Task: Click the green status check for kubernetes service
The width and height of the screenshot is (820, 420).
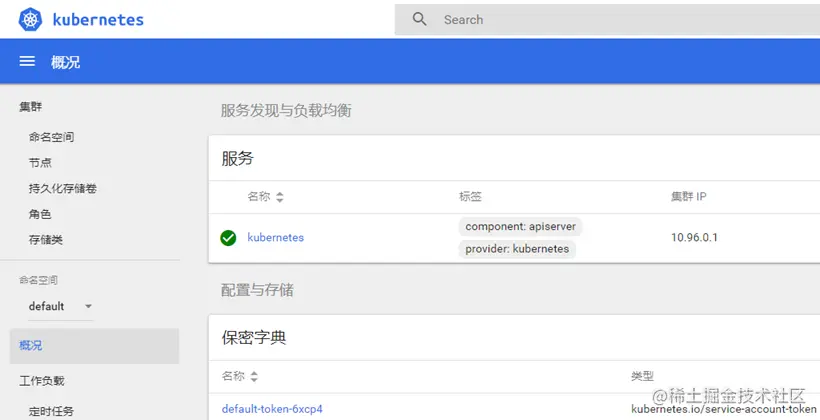Action: click(228, 237)
